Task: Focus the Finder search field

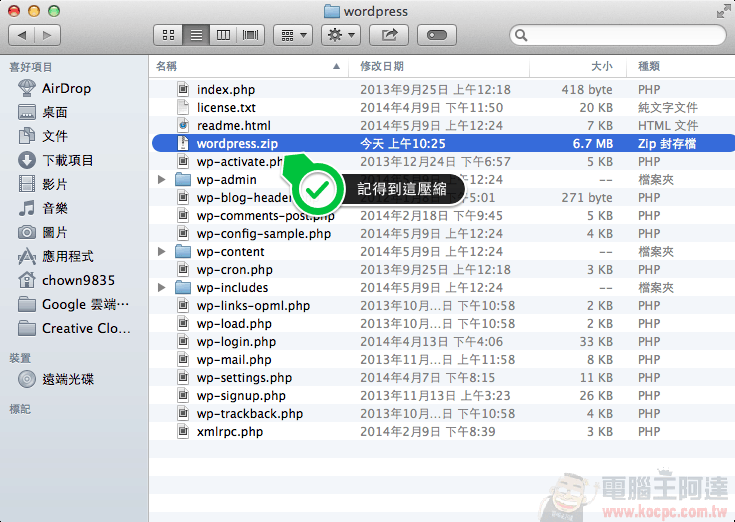Action: click(x=618, y=35)
